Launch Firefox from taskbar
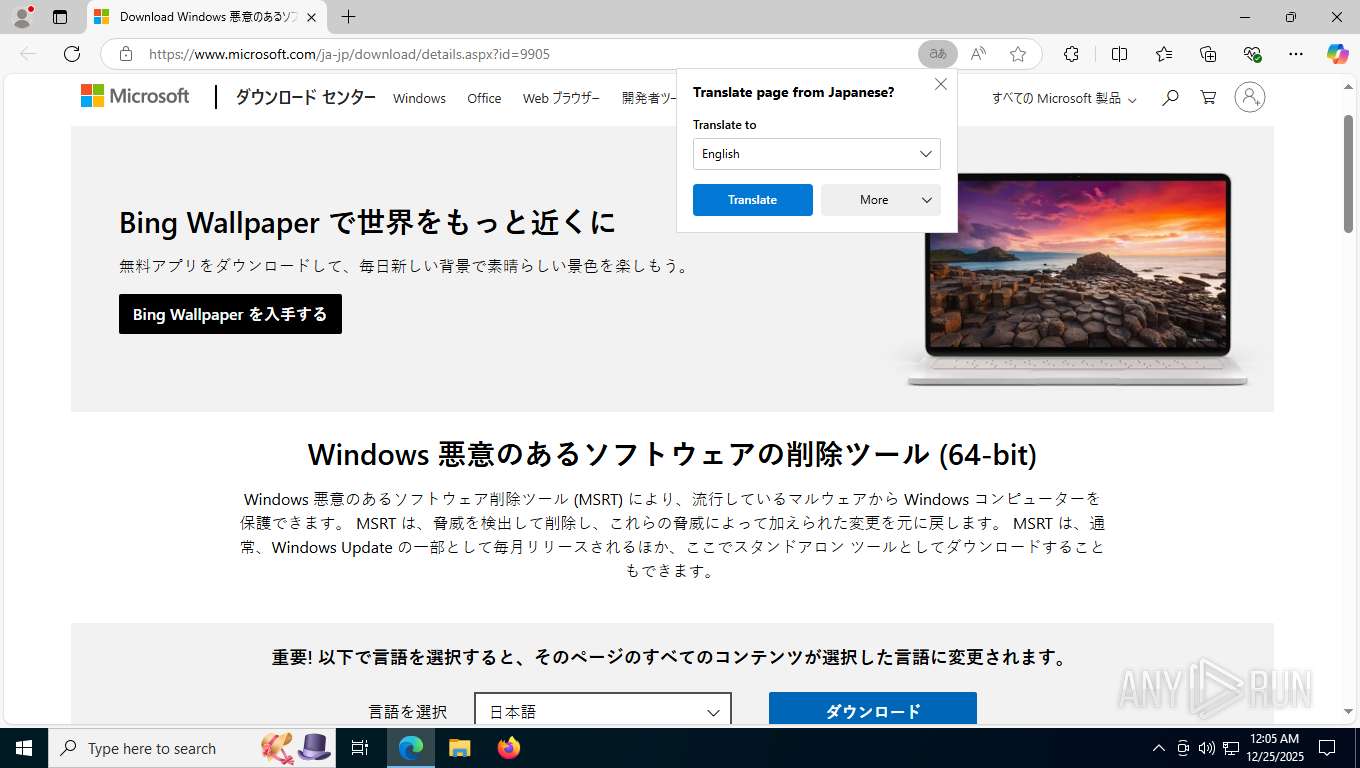Screen dimensions: 1360x768 509,748
